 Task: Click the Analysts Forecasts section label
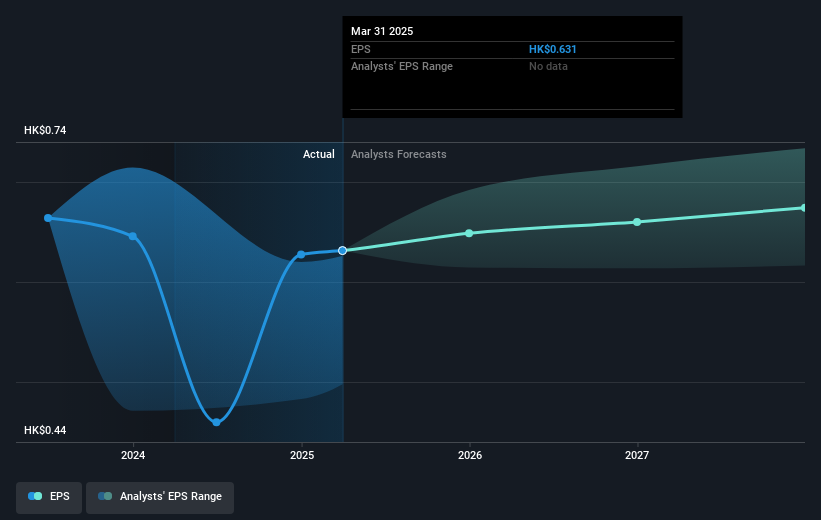[398, 154]
